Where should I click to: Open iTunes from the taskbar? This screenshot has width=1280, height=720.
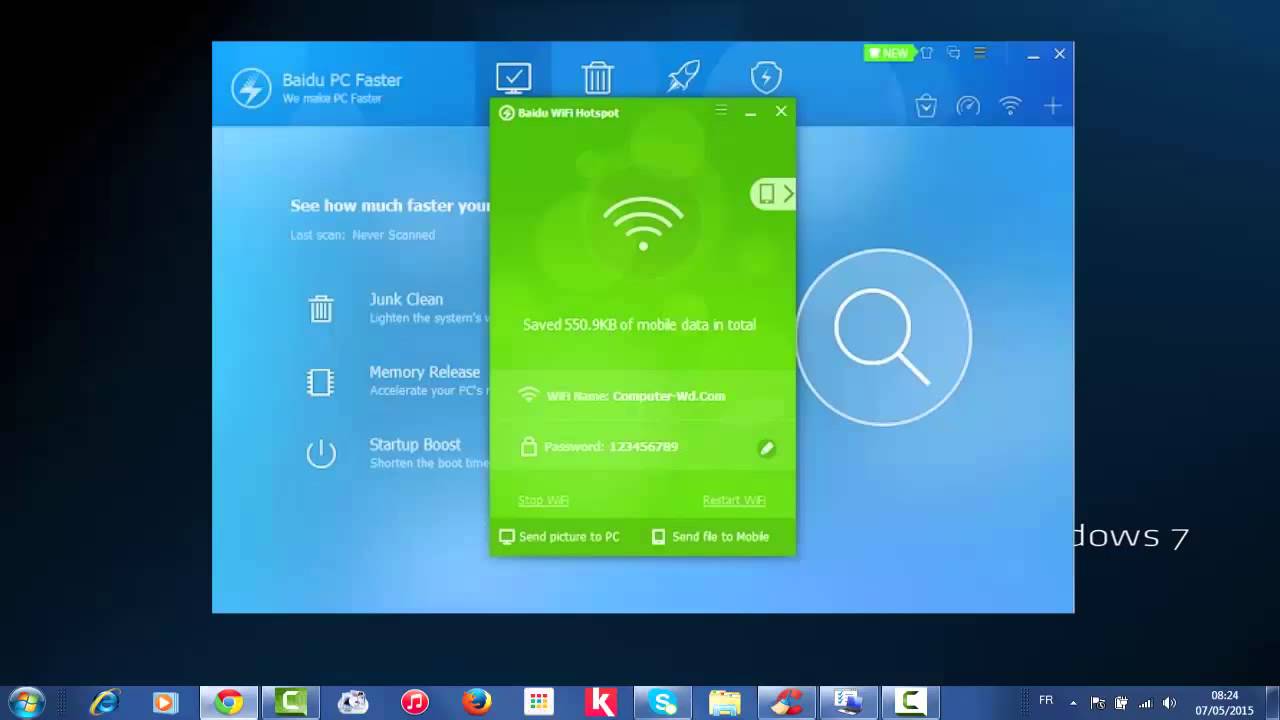click(415, 703)
